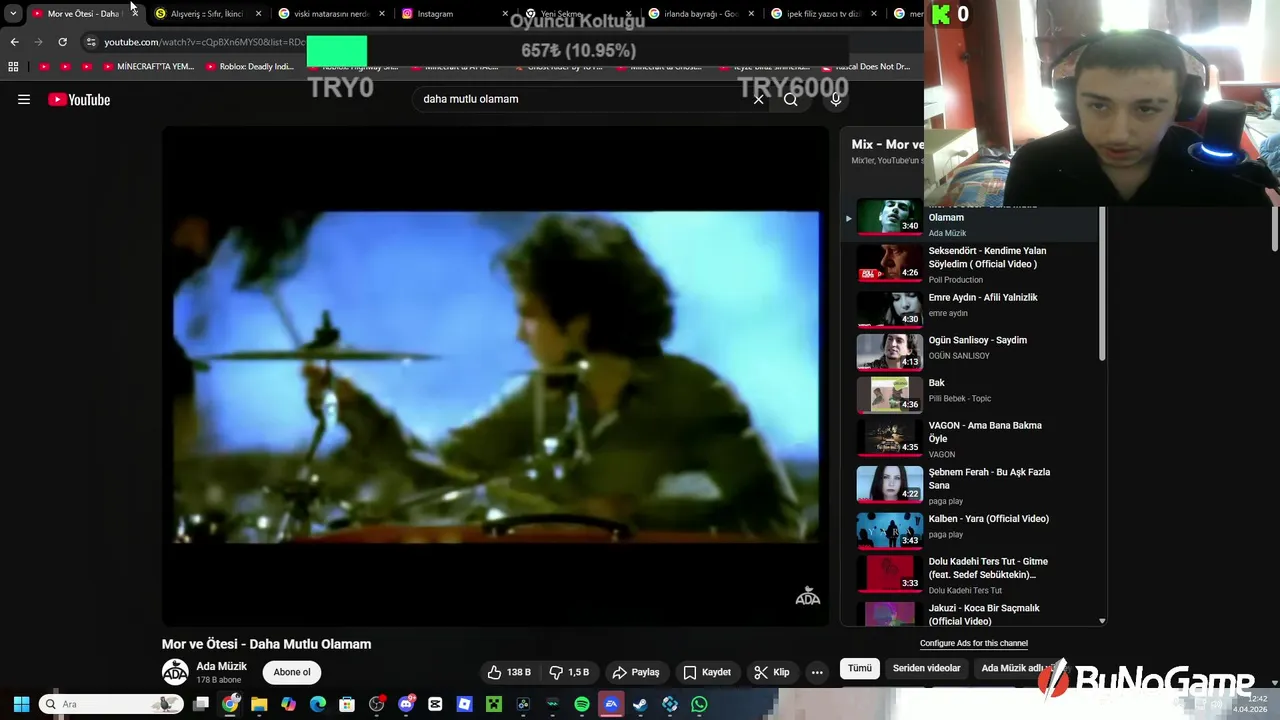Open site information icon in address bar
Image resolution: width=1280 pixels, height=720 pixels.
(x=91, y=42)
